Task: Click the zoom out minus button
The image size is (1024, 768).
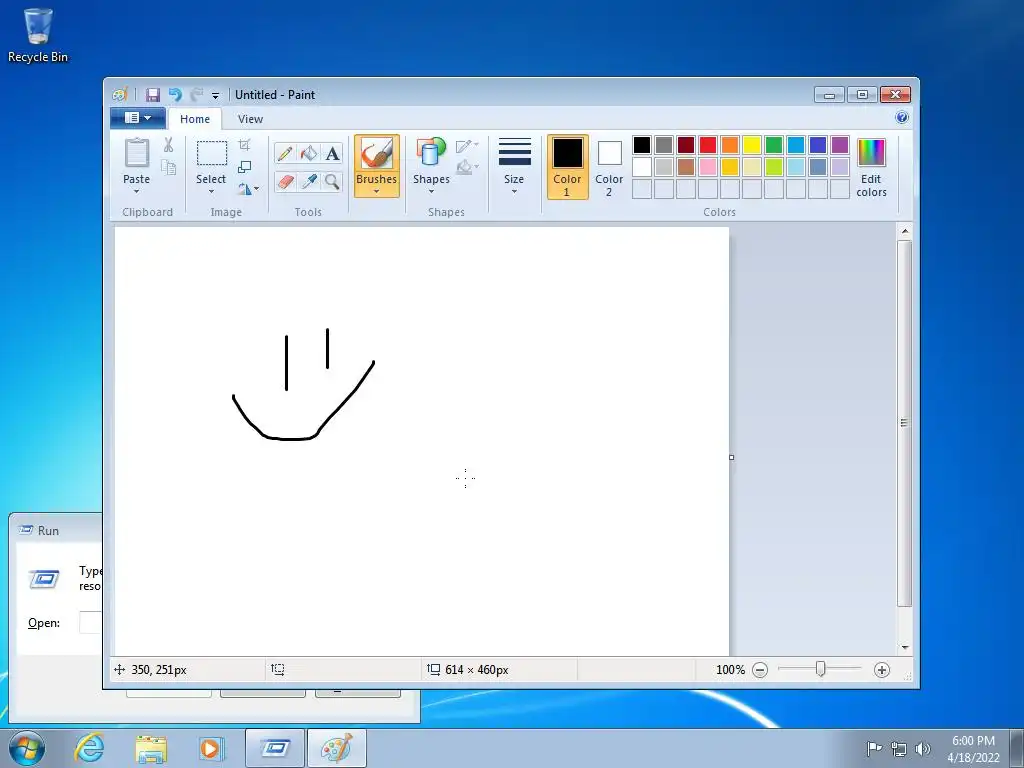Action: [760, 669]
